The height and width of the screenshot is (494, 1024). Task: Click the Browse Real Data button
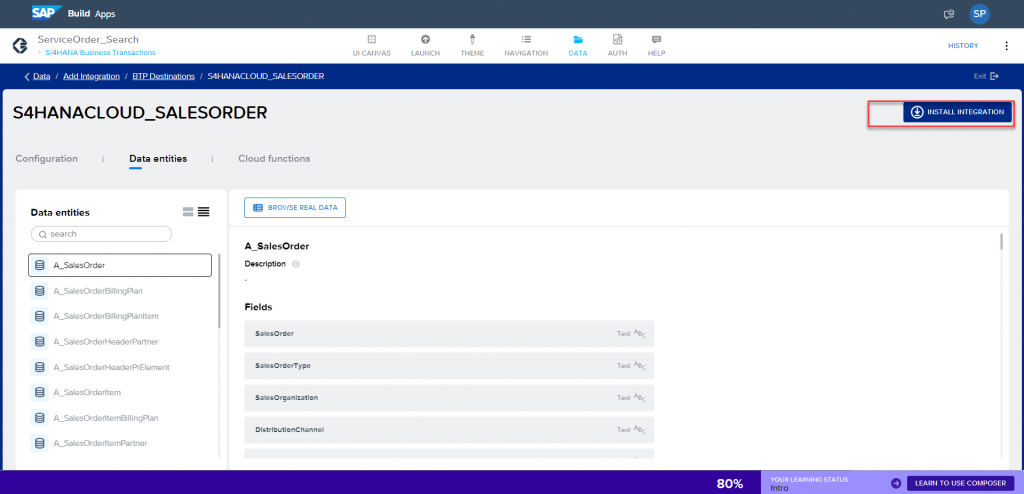(x=295, y=208)
